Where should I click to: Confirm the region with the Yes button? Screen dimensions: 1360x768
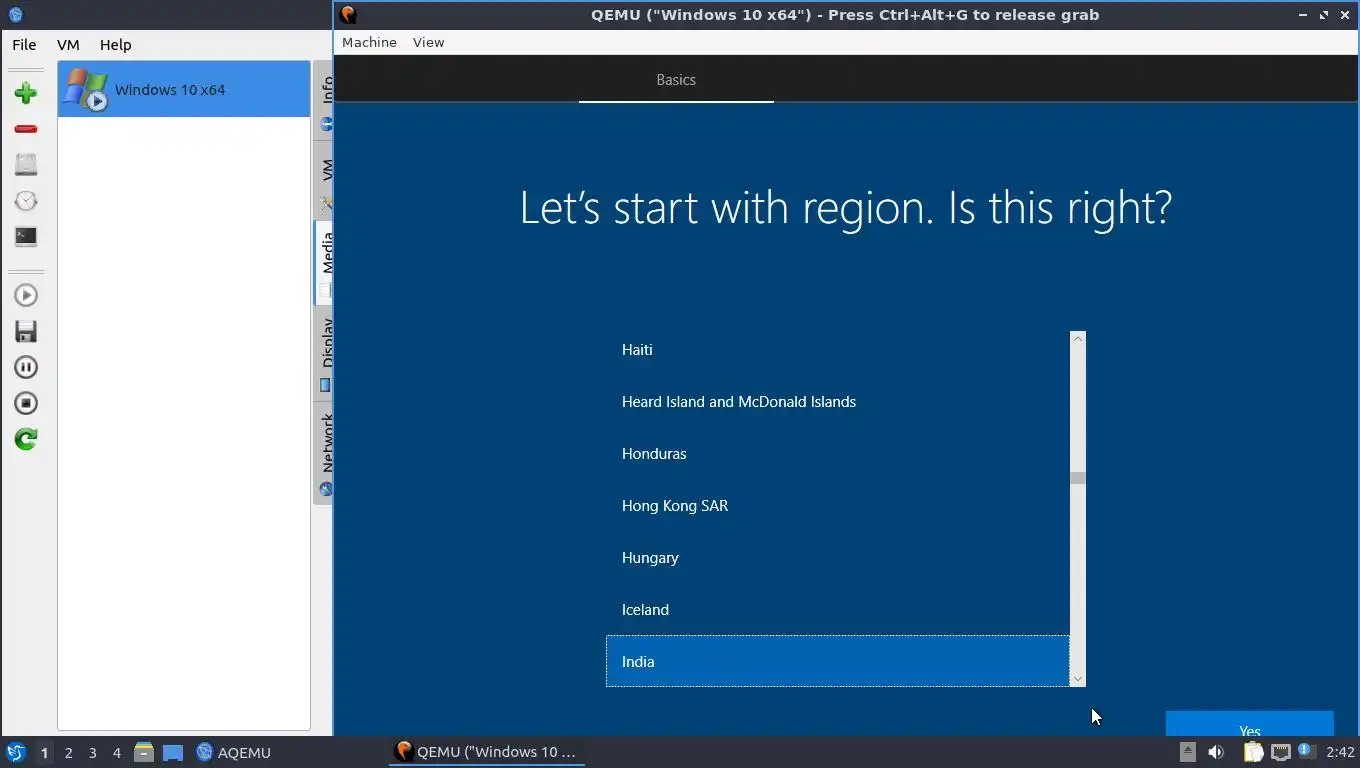(x=1250, y=724)
